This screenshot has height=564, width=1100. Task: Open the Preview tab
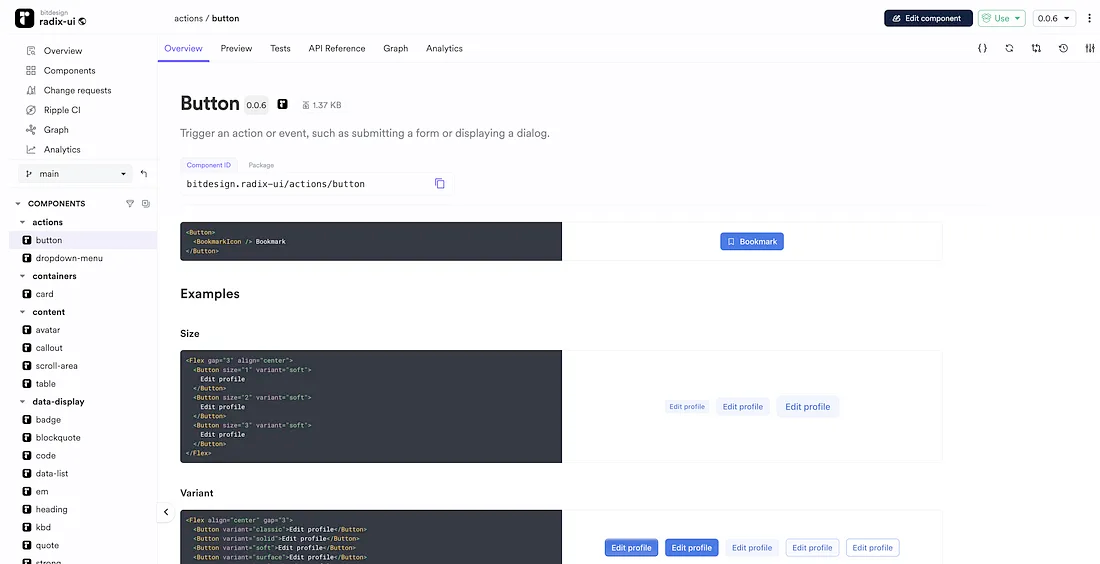click(236, 48)
